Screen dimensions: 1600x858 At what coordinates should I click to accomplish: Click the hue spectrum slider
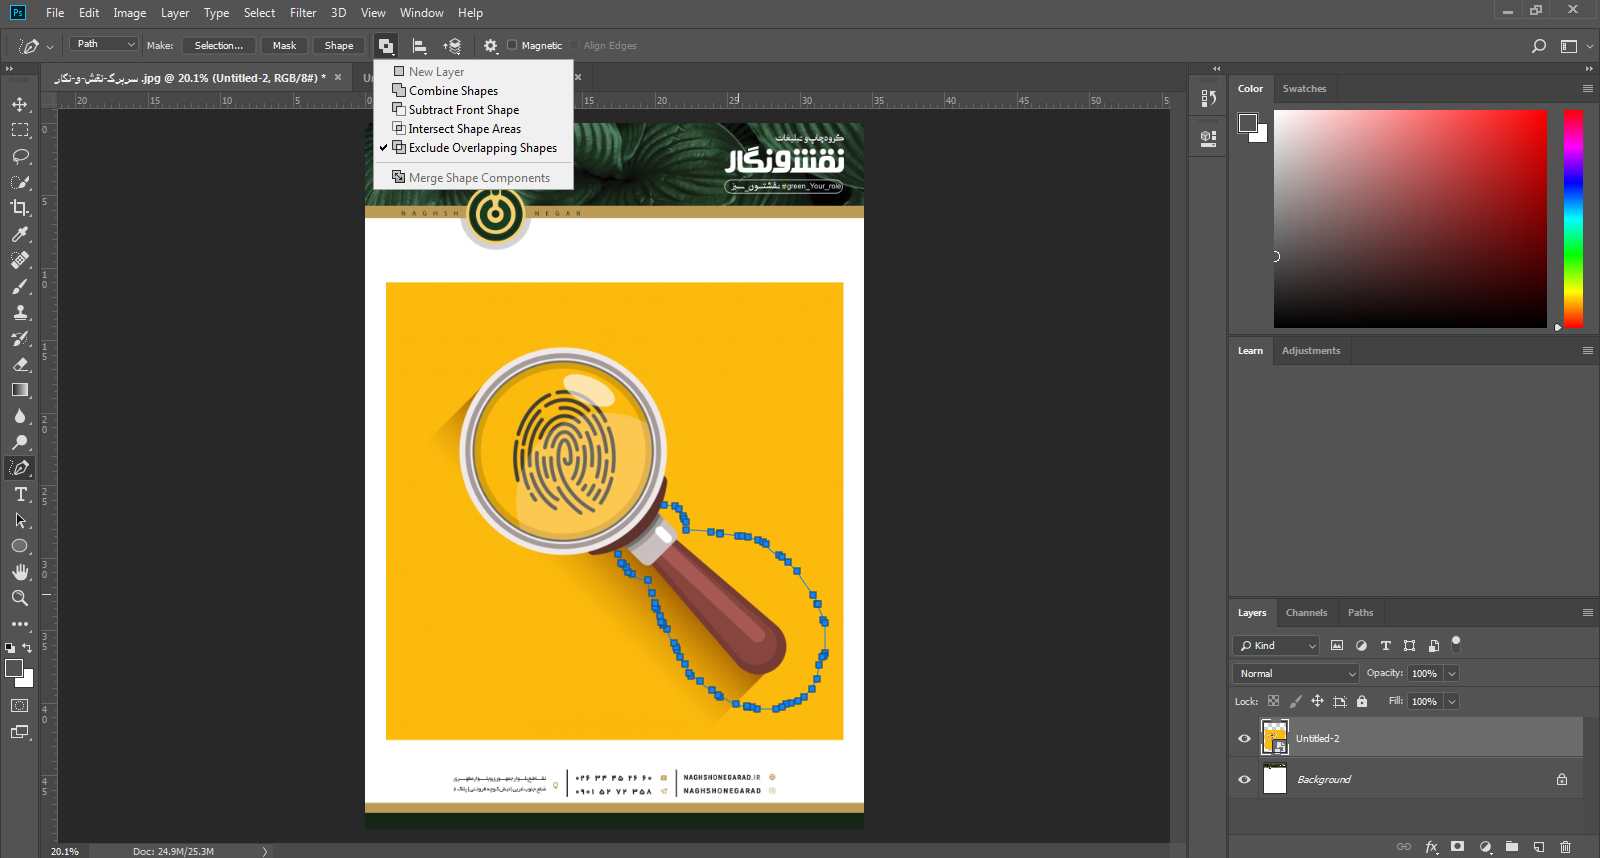[1573, 219]
